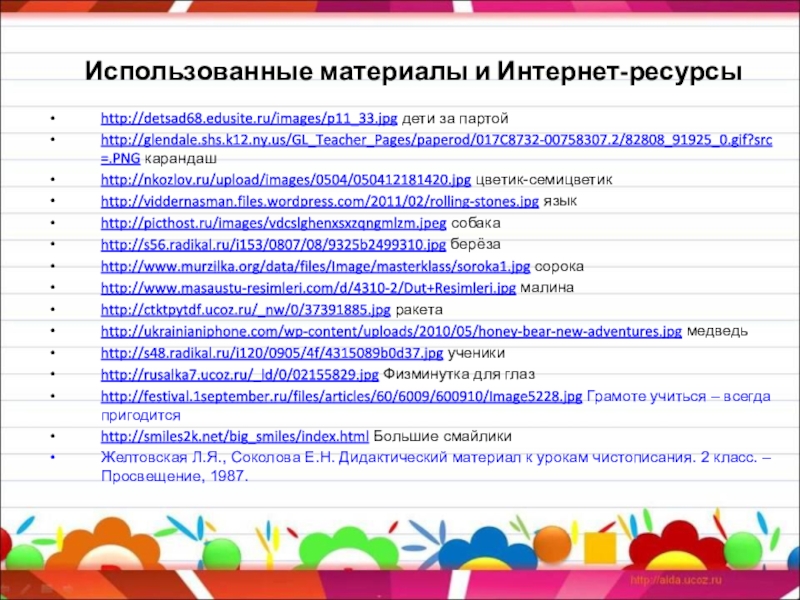Open the masaustu-resimleri.com Dut+Resimleri link
The height and width of the screenshot is (600, 800).
308,288
